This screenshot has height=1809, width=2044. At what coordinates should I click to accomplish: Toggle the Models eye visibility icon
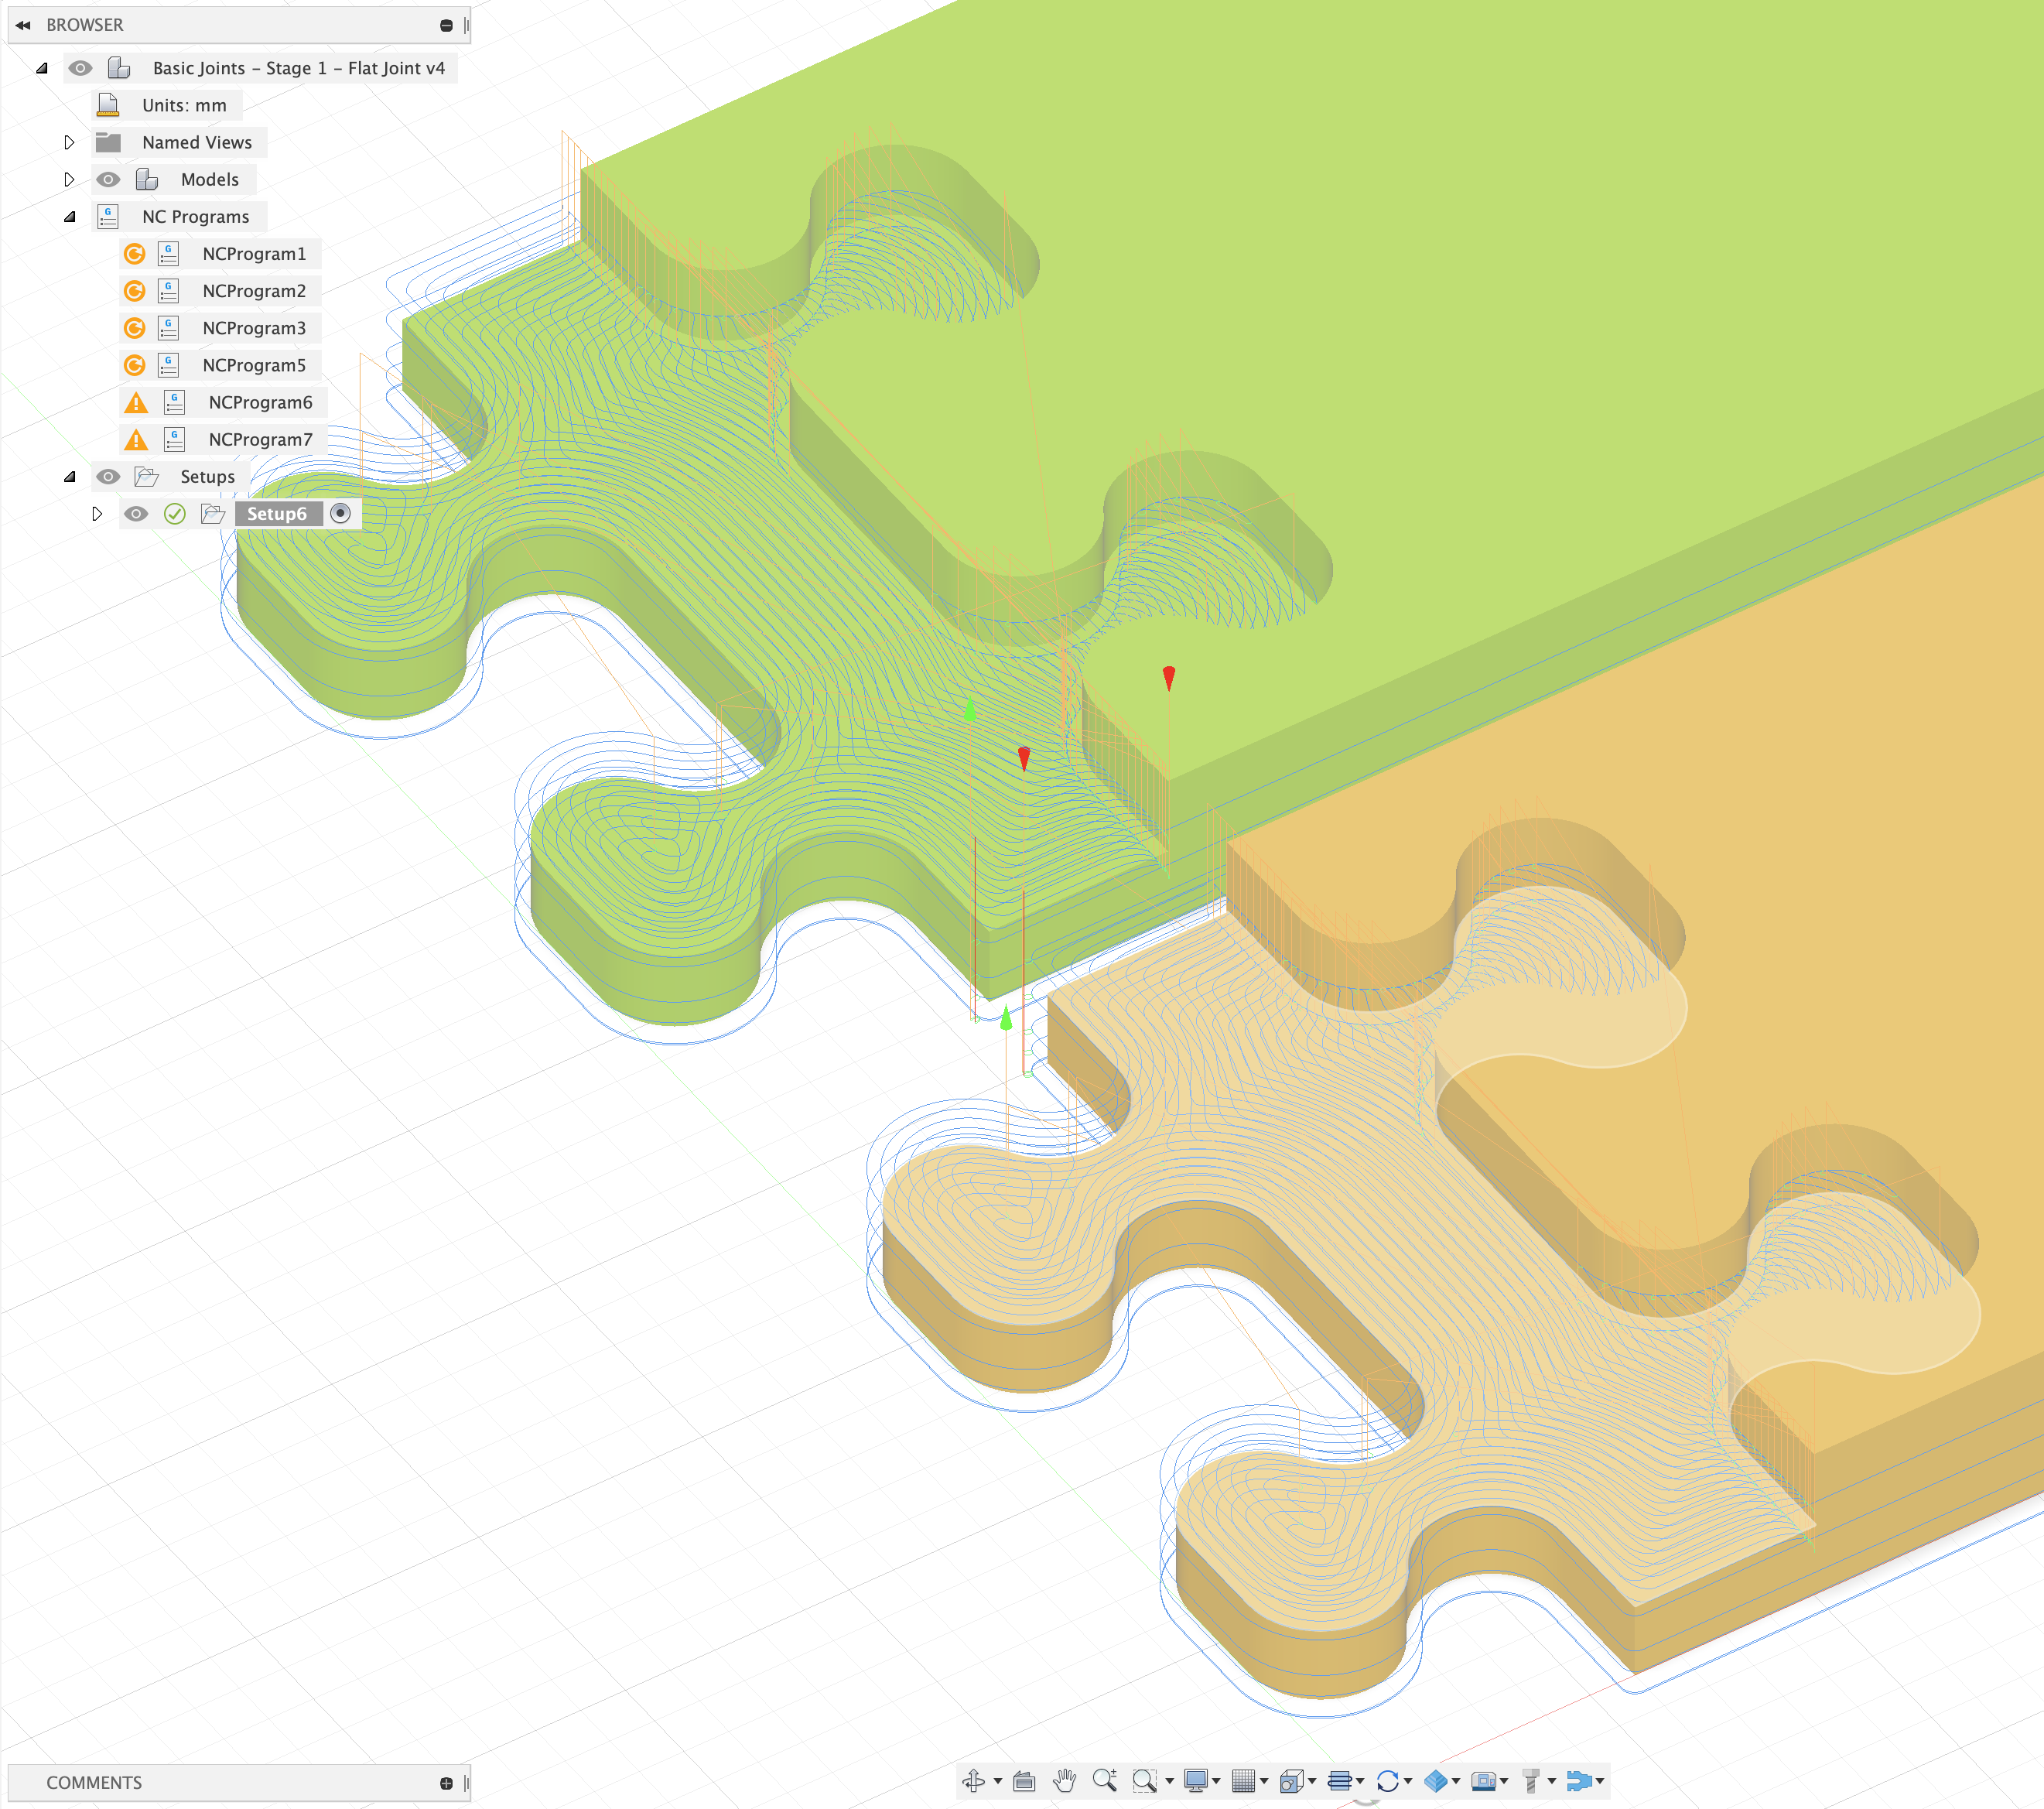pyautogui.click(x=108, y=180)
